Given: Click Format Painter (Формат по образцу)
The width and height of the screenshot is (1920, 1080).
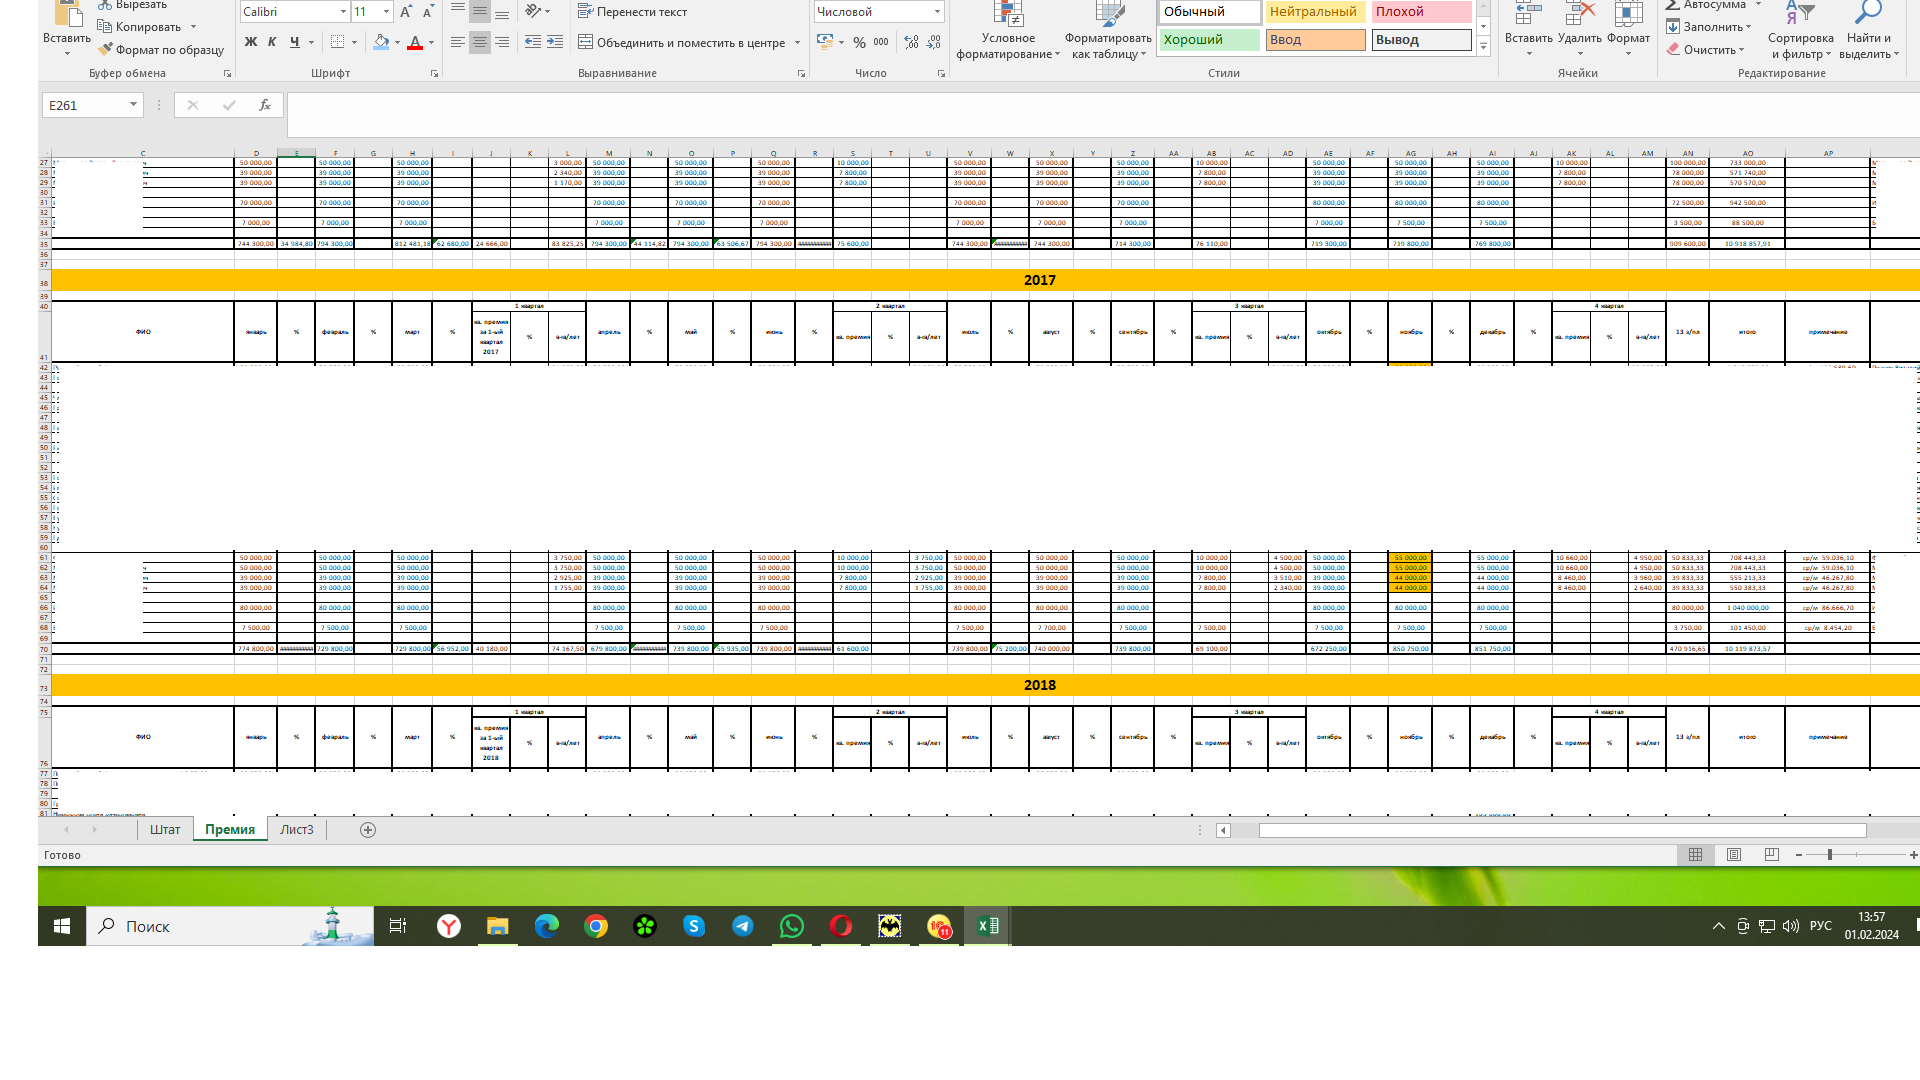Looking at the screenshot, I should 160,50.
